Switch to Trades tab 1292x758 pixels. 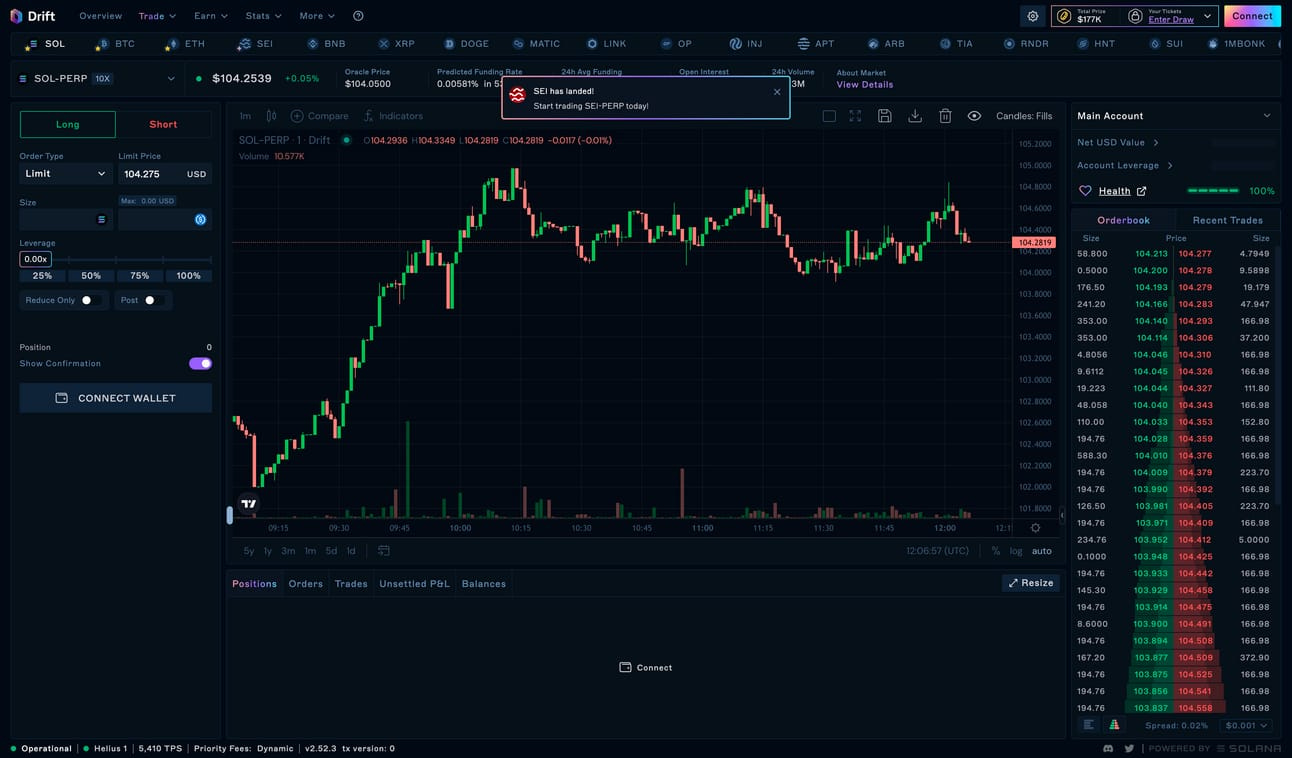click(351, 583)
